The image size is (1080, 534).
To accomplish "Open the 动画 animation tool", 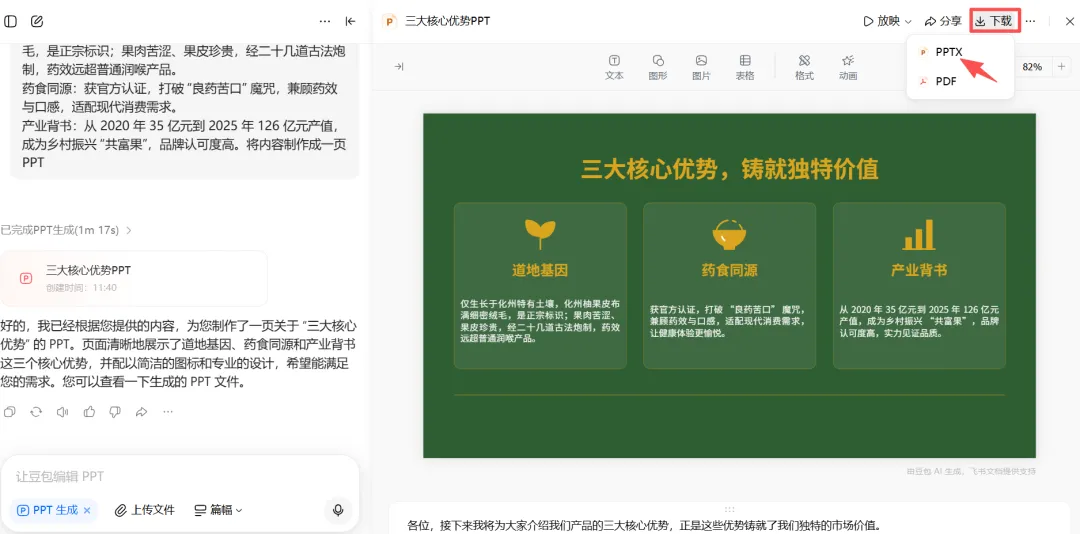I will click(x=848, y=68).
